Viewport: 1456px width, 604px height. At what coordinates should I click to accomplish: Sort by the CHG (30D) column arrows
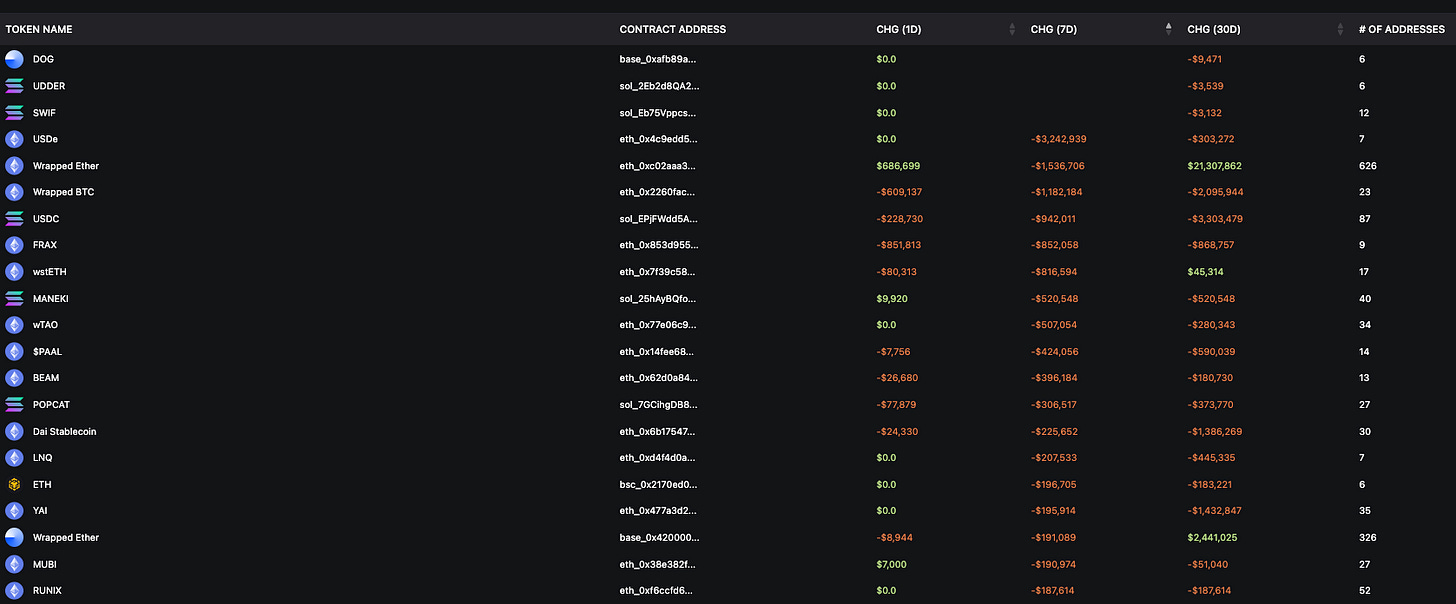coord(1341,29)
